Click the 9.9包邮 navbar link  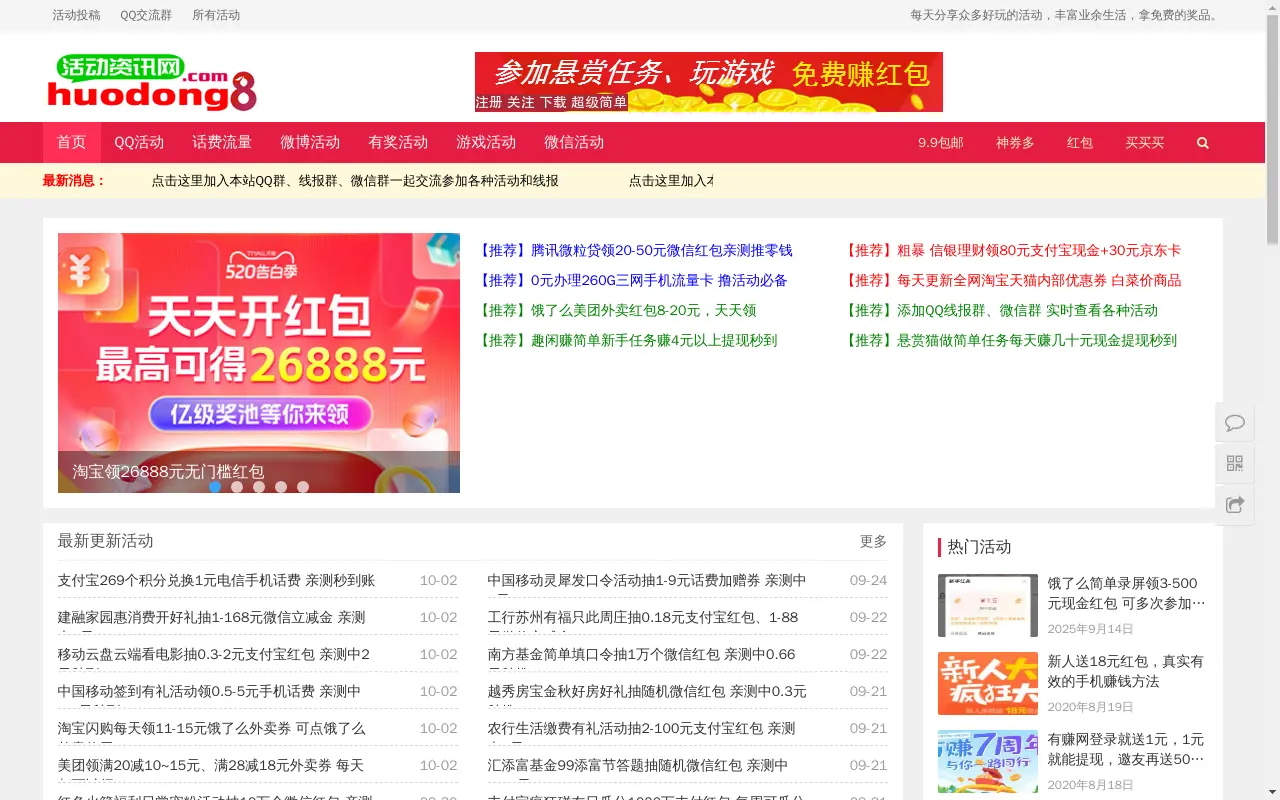pyautogui.click(x=941, y=143)
